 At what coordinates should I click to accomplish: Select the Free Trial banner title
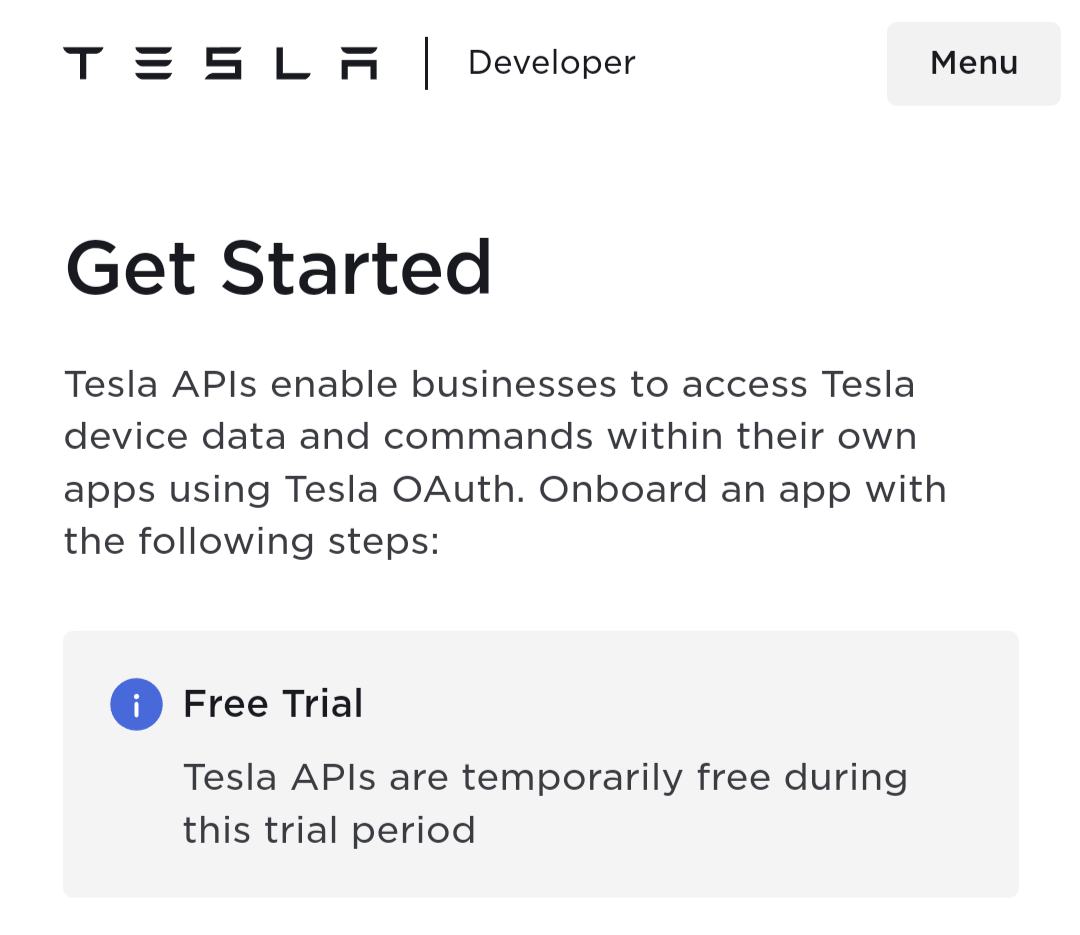pyautogui.click(x=273, y=704)
